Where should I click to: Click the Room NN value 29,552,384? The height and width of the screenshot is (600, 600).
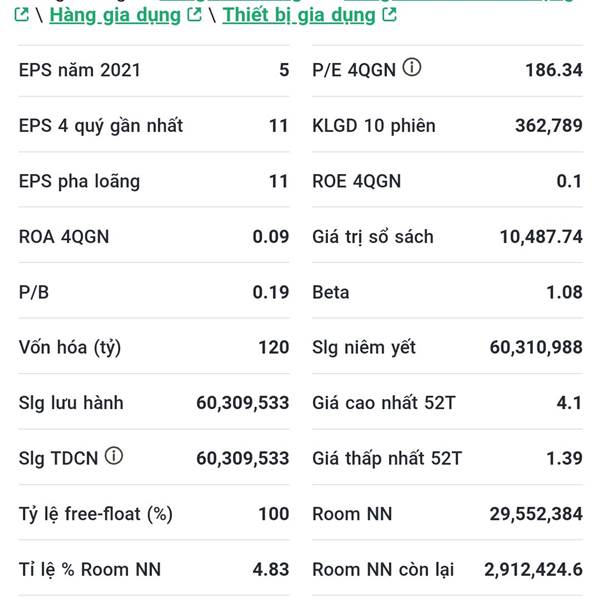535,514
